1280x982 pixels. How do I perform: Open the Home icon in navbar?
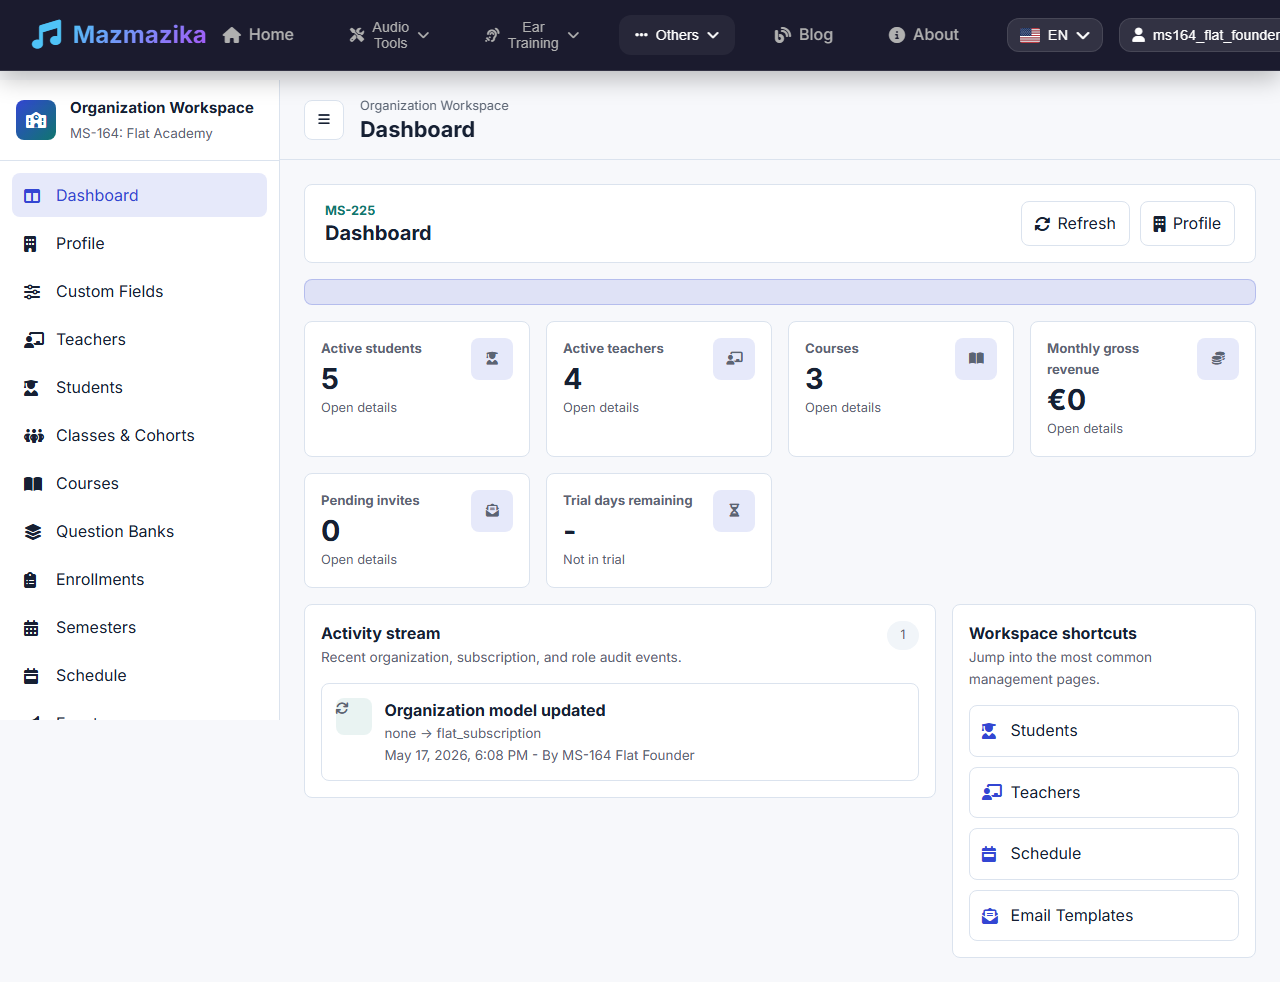click(232, 35)
